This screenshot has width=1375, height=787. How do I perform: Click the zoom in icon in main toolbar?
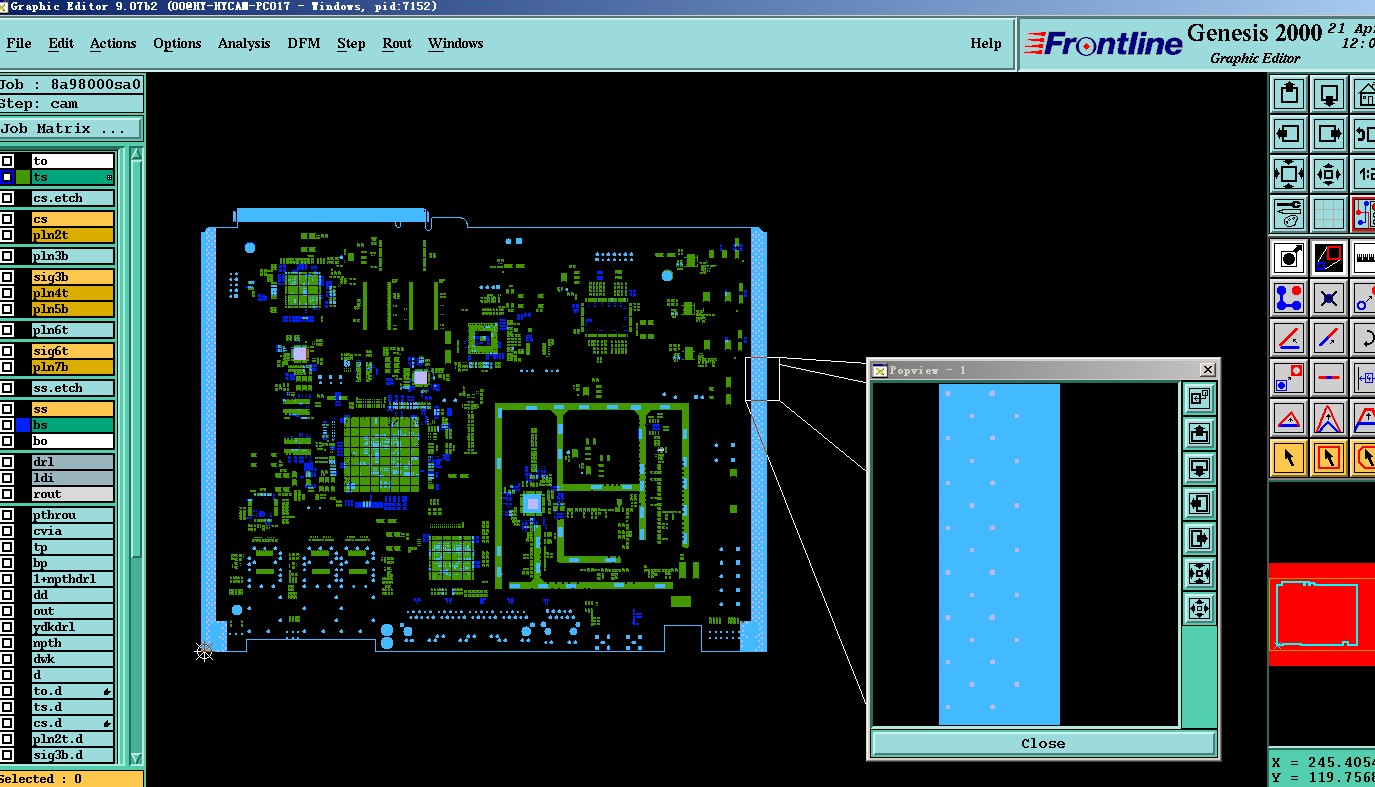coord(1289,174)
